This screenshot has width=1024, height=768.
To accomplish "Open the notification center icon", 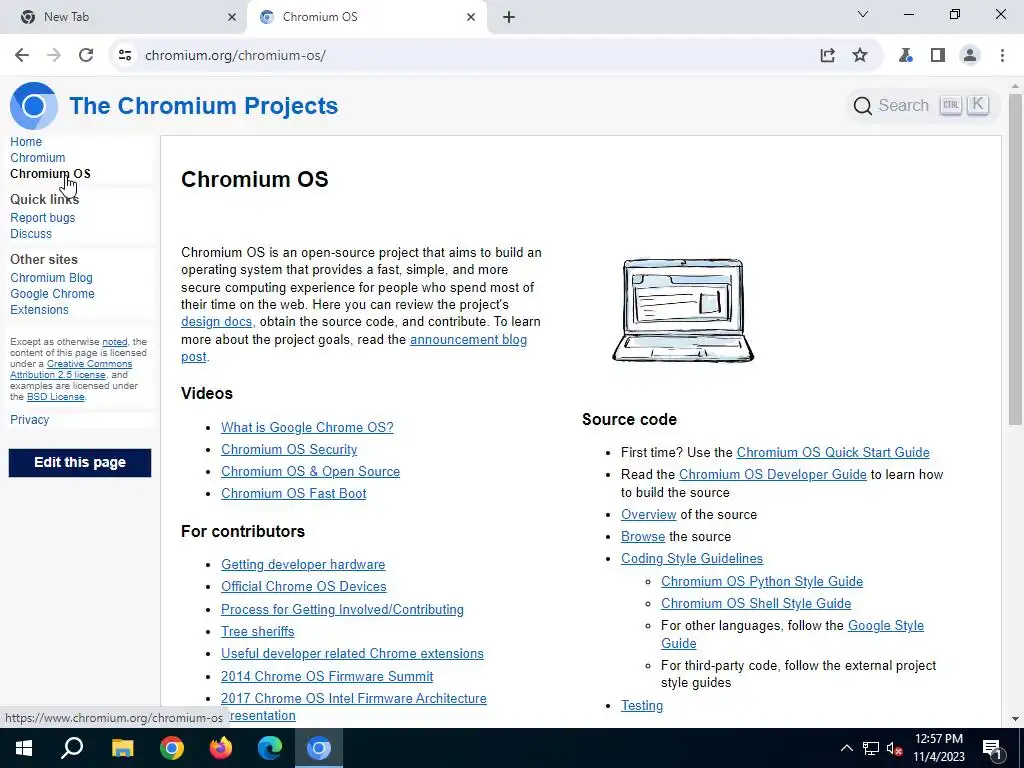I will (x=992, y=748).
